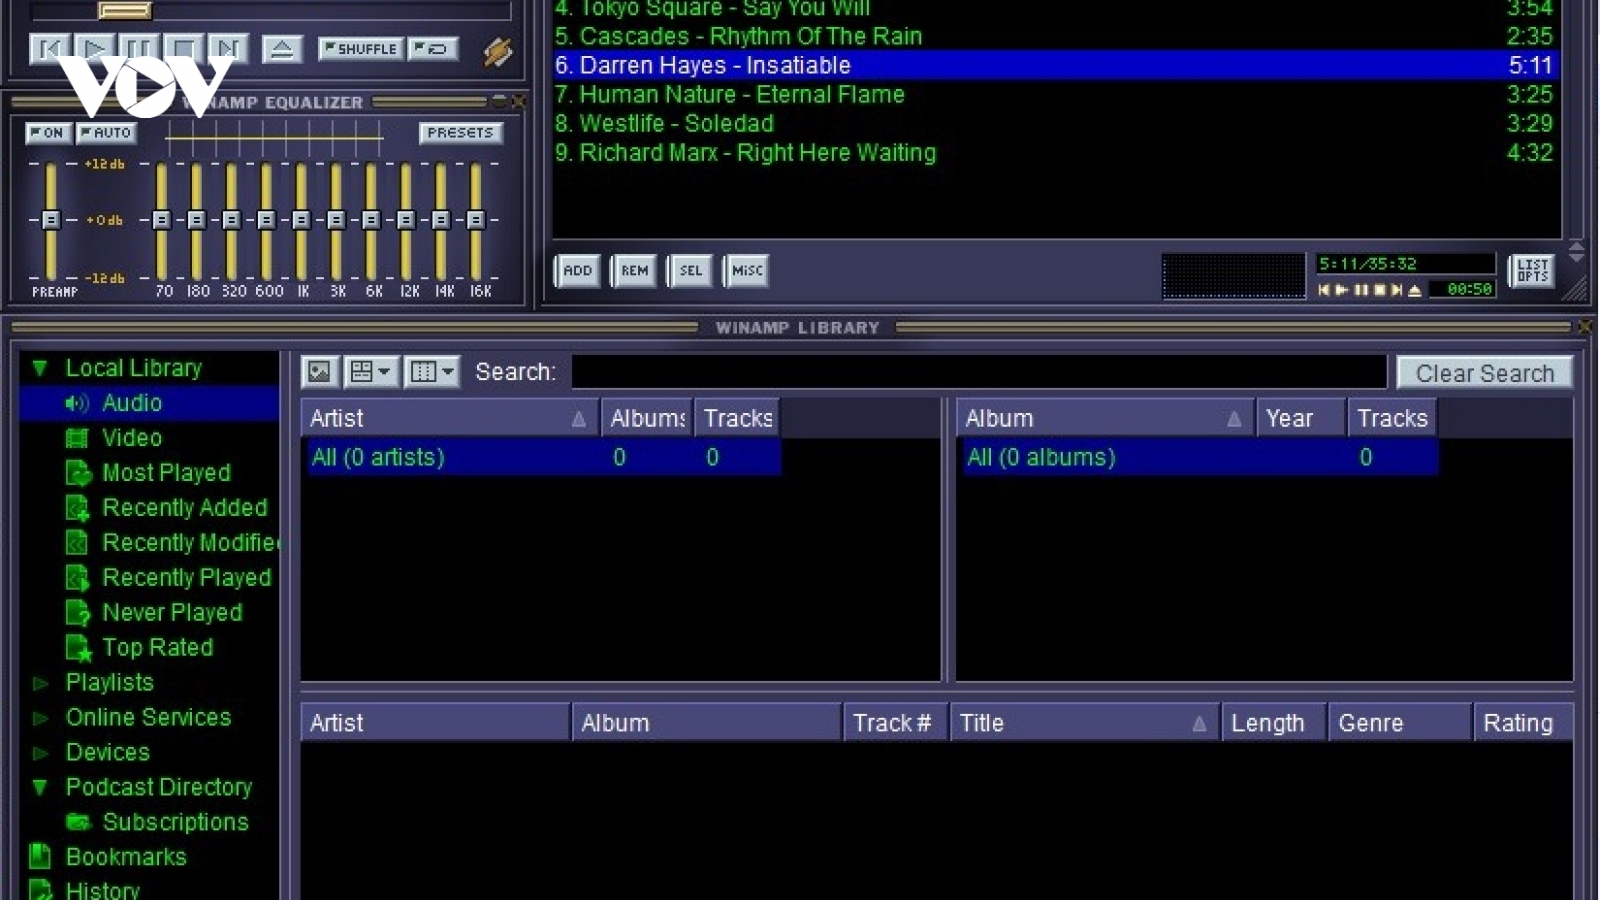Click the 1K equalizer band slider
Screen dimensions: 1600x900
(301, 219)
